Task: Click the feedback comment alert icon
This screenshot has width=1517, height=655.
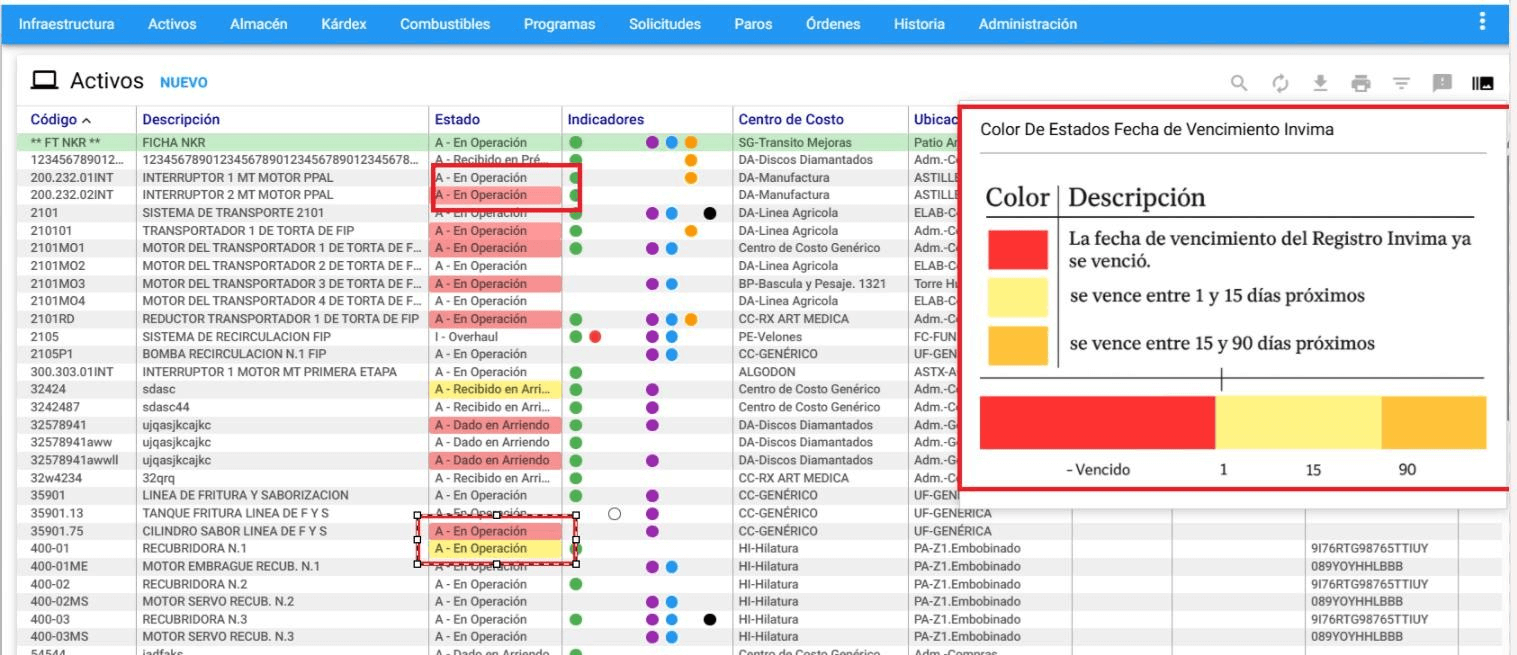Action: click(1442, 82)
